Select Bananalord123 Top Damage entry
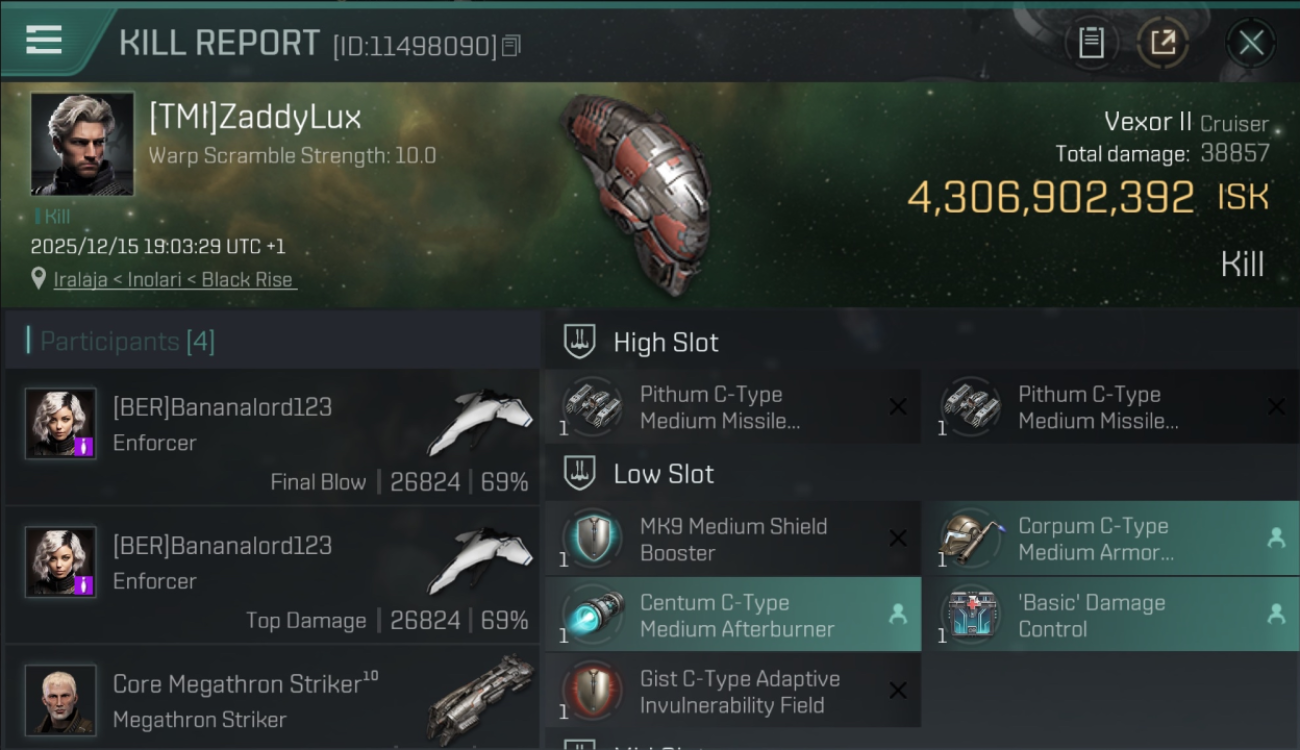 pos(272,576)
